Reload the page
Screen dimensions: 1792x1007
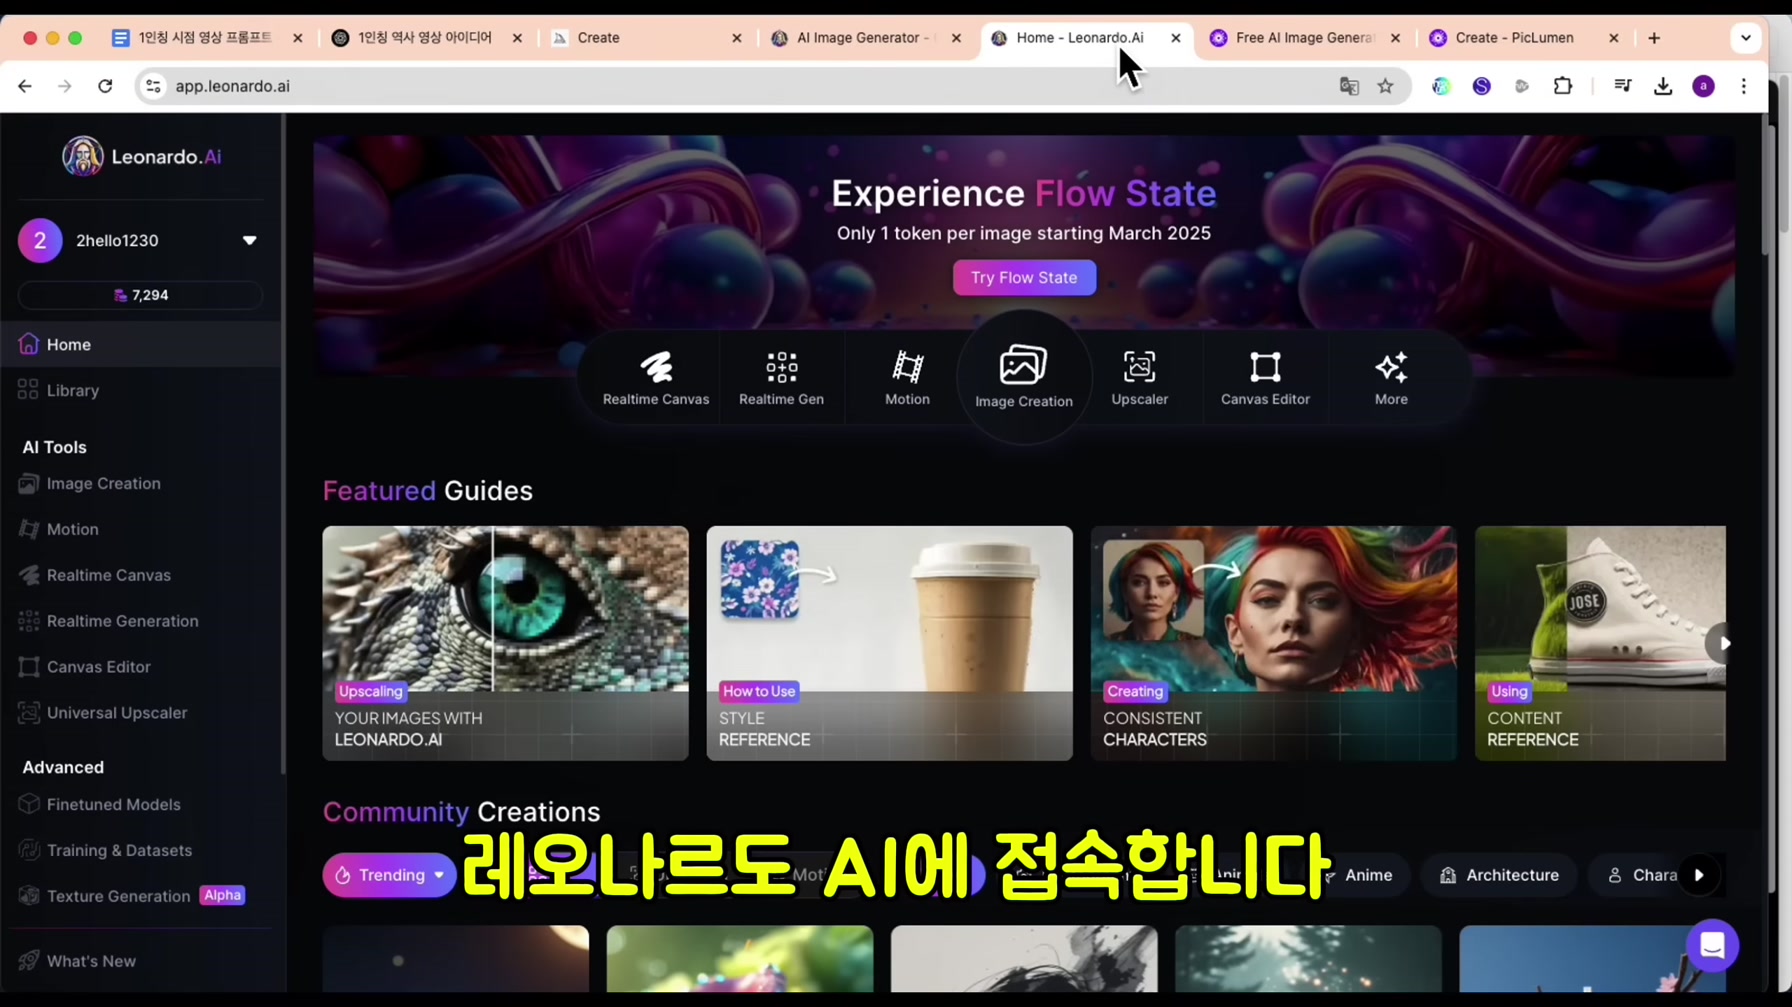pyautogui.click(x=105, y=86)
